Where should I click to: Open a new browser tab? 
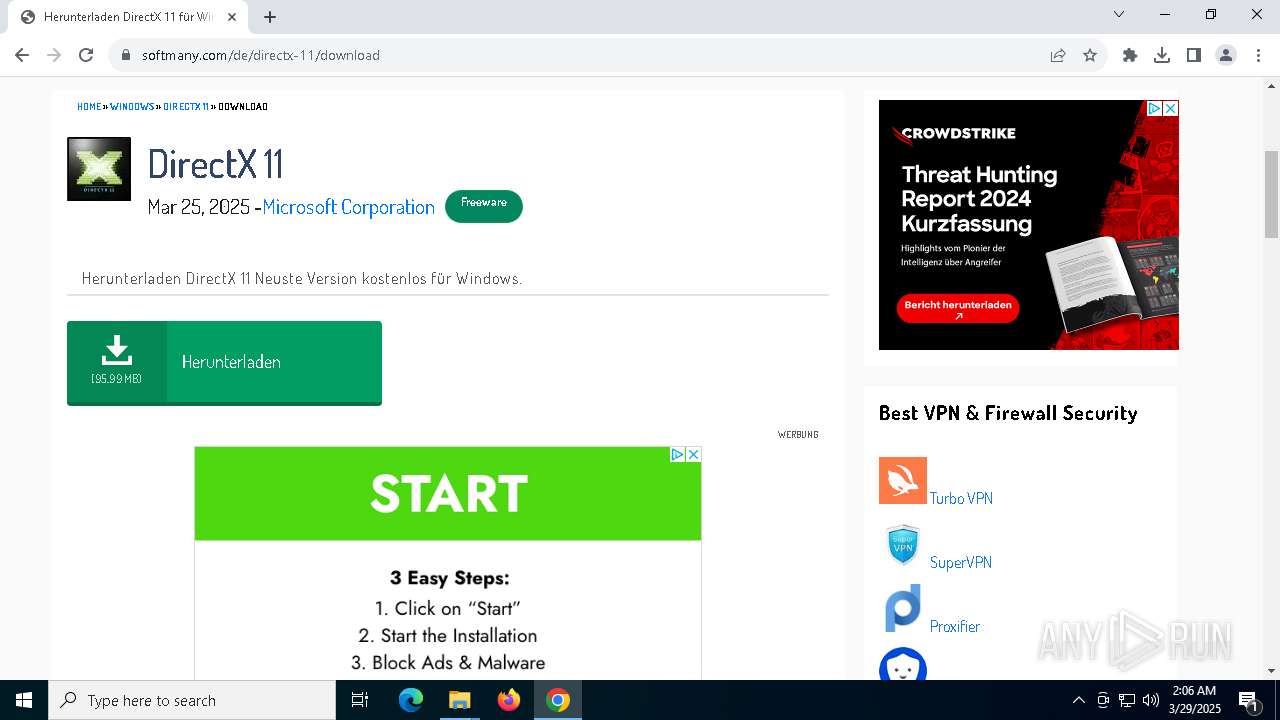coord(270,17)
